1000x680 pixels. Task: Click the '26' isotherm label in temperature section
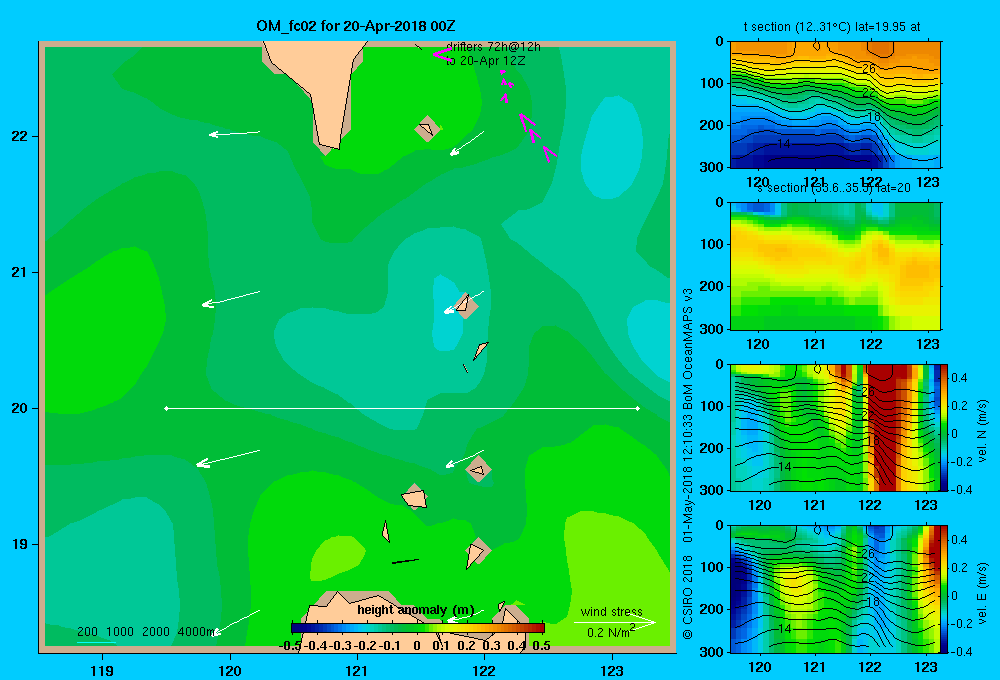(x=869, y=69)
